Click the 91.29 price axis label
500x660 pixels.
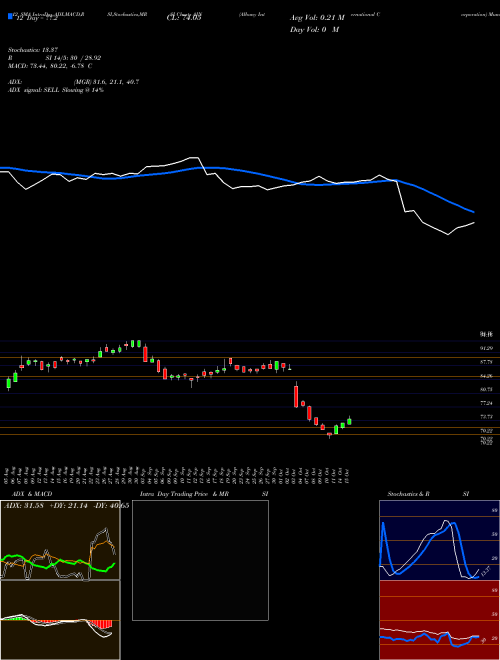pyautogui.click(x=486, y=348)
